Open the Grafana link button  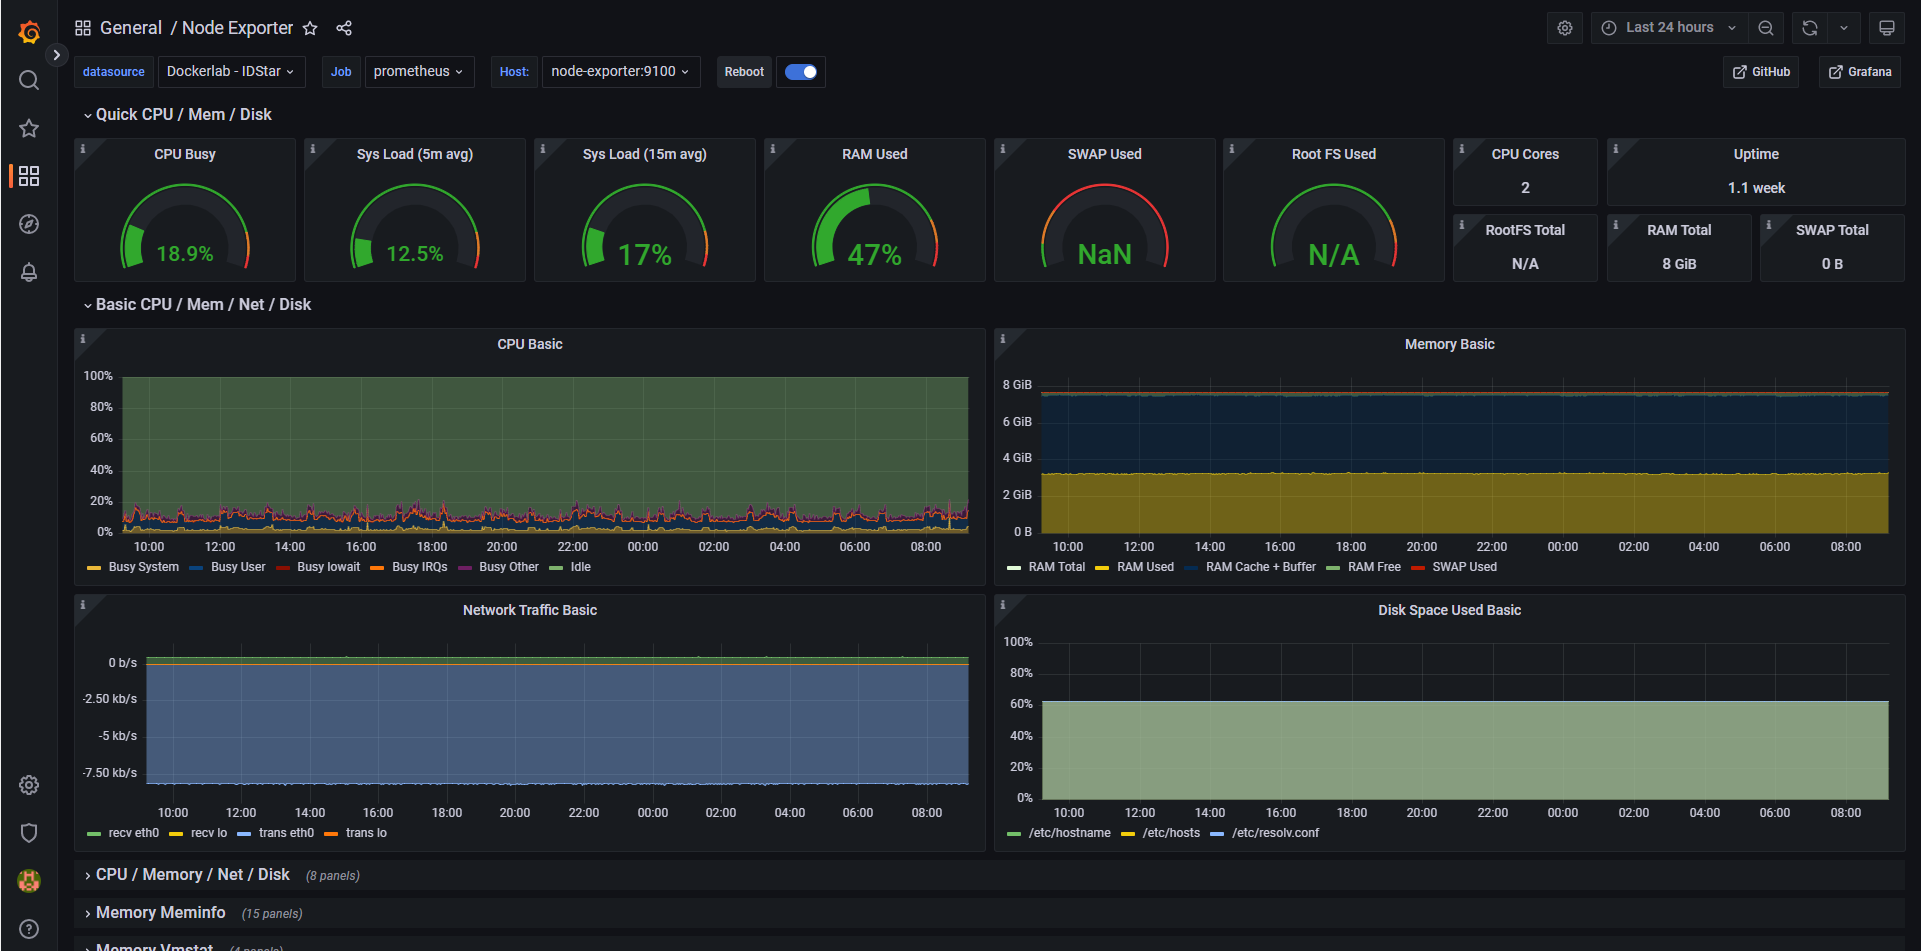(1860, 72)
